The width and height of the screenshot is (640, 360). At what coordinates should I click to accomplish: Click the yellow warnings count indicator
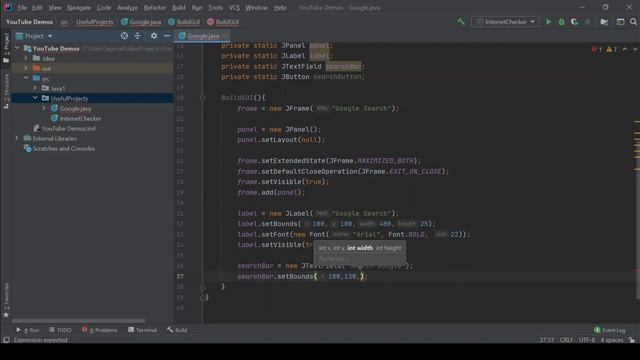coord(612,49)
